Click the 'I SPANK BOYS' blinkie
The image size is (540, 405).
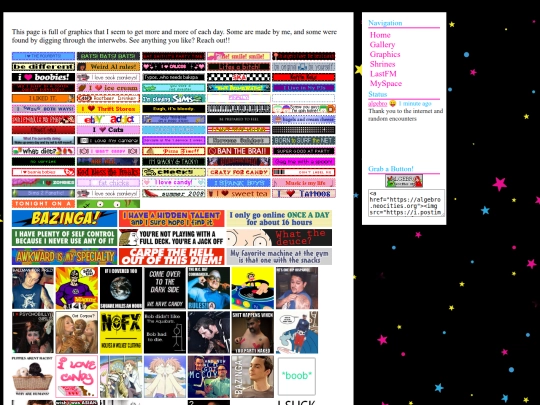tap(238, 183)
